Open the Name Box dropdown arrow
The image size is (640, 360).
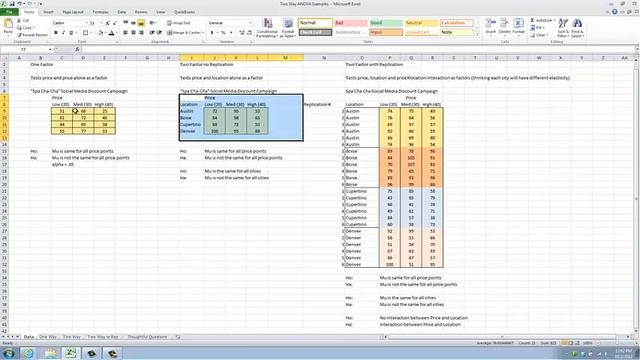pos(50,49)
